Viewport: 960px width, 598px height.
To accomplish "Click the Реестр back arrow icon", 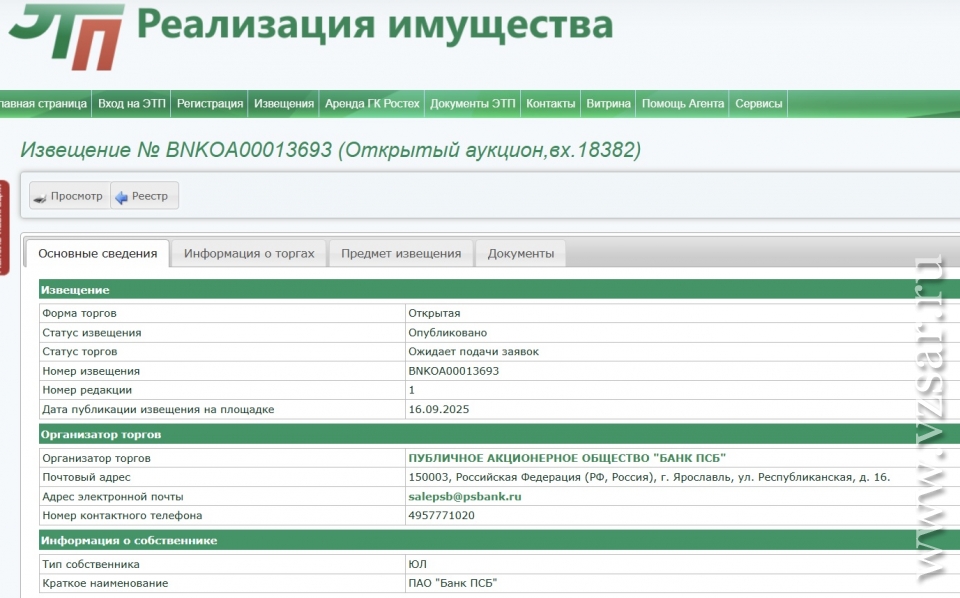I will 122,197.
